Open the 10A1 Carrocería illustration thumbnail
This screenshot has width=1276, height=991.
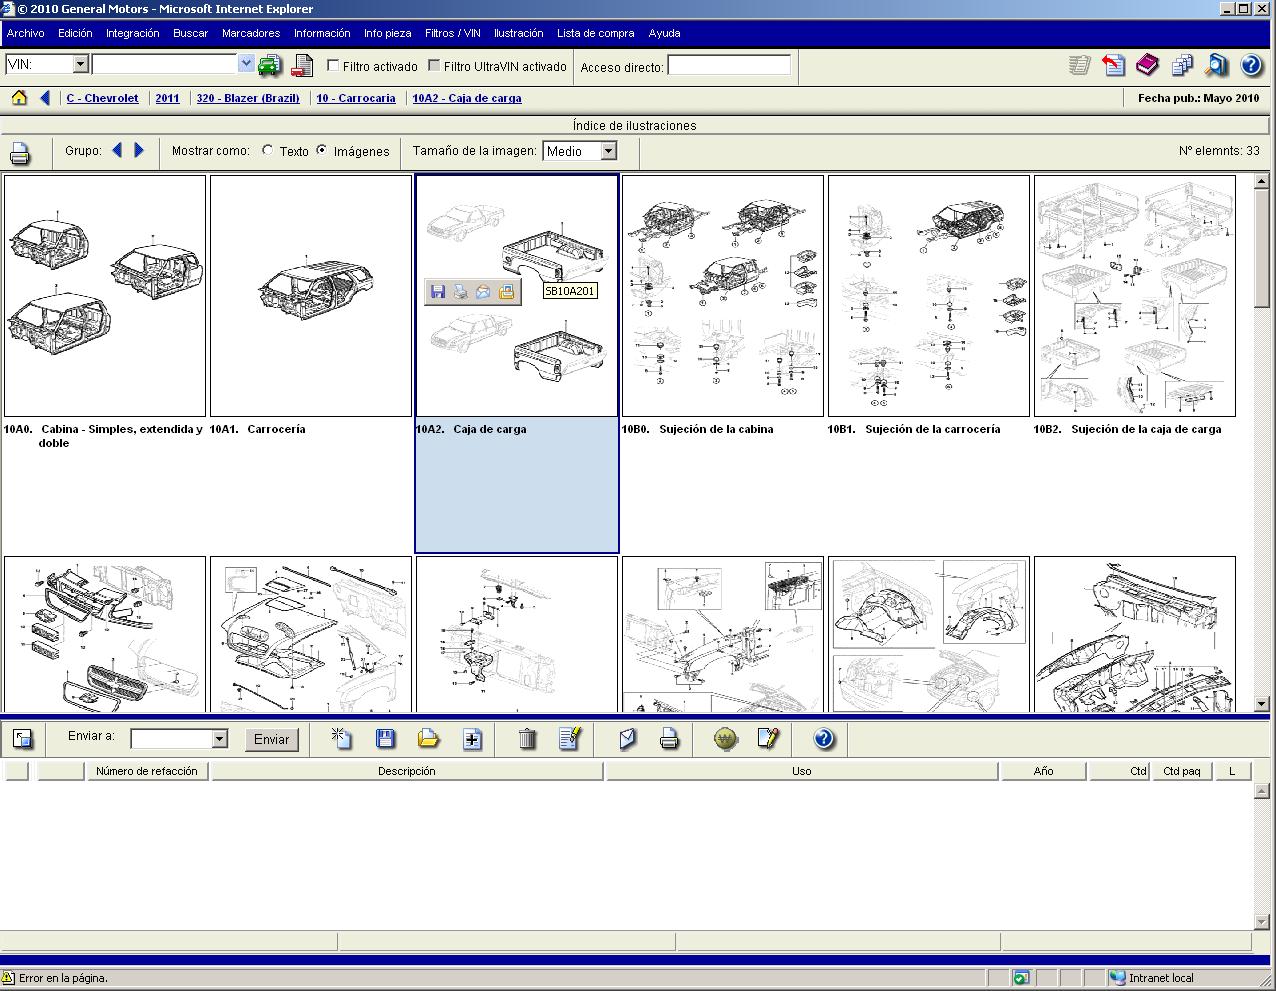pos(311,296)
